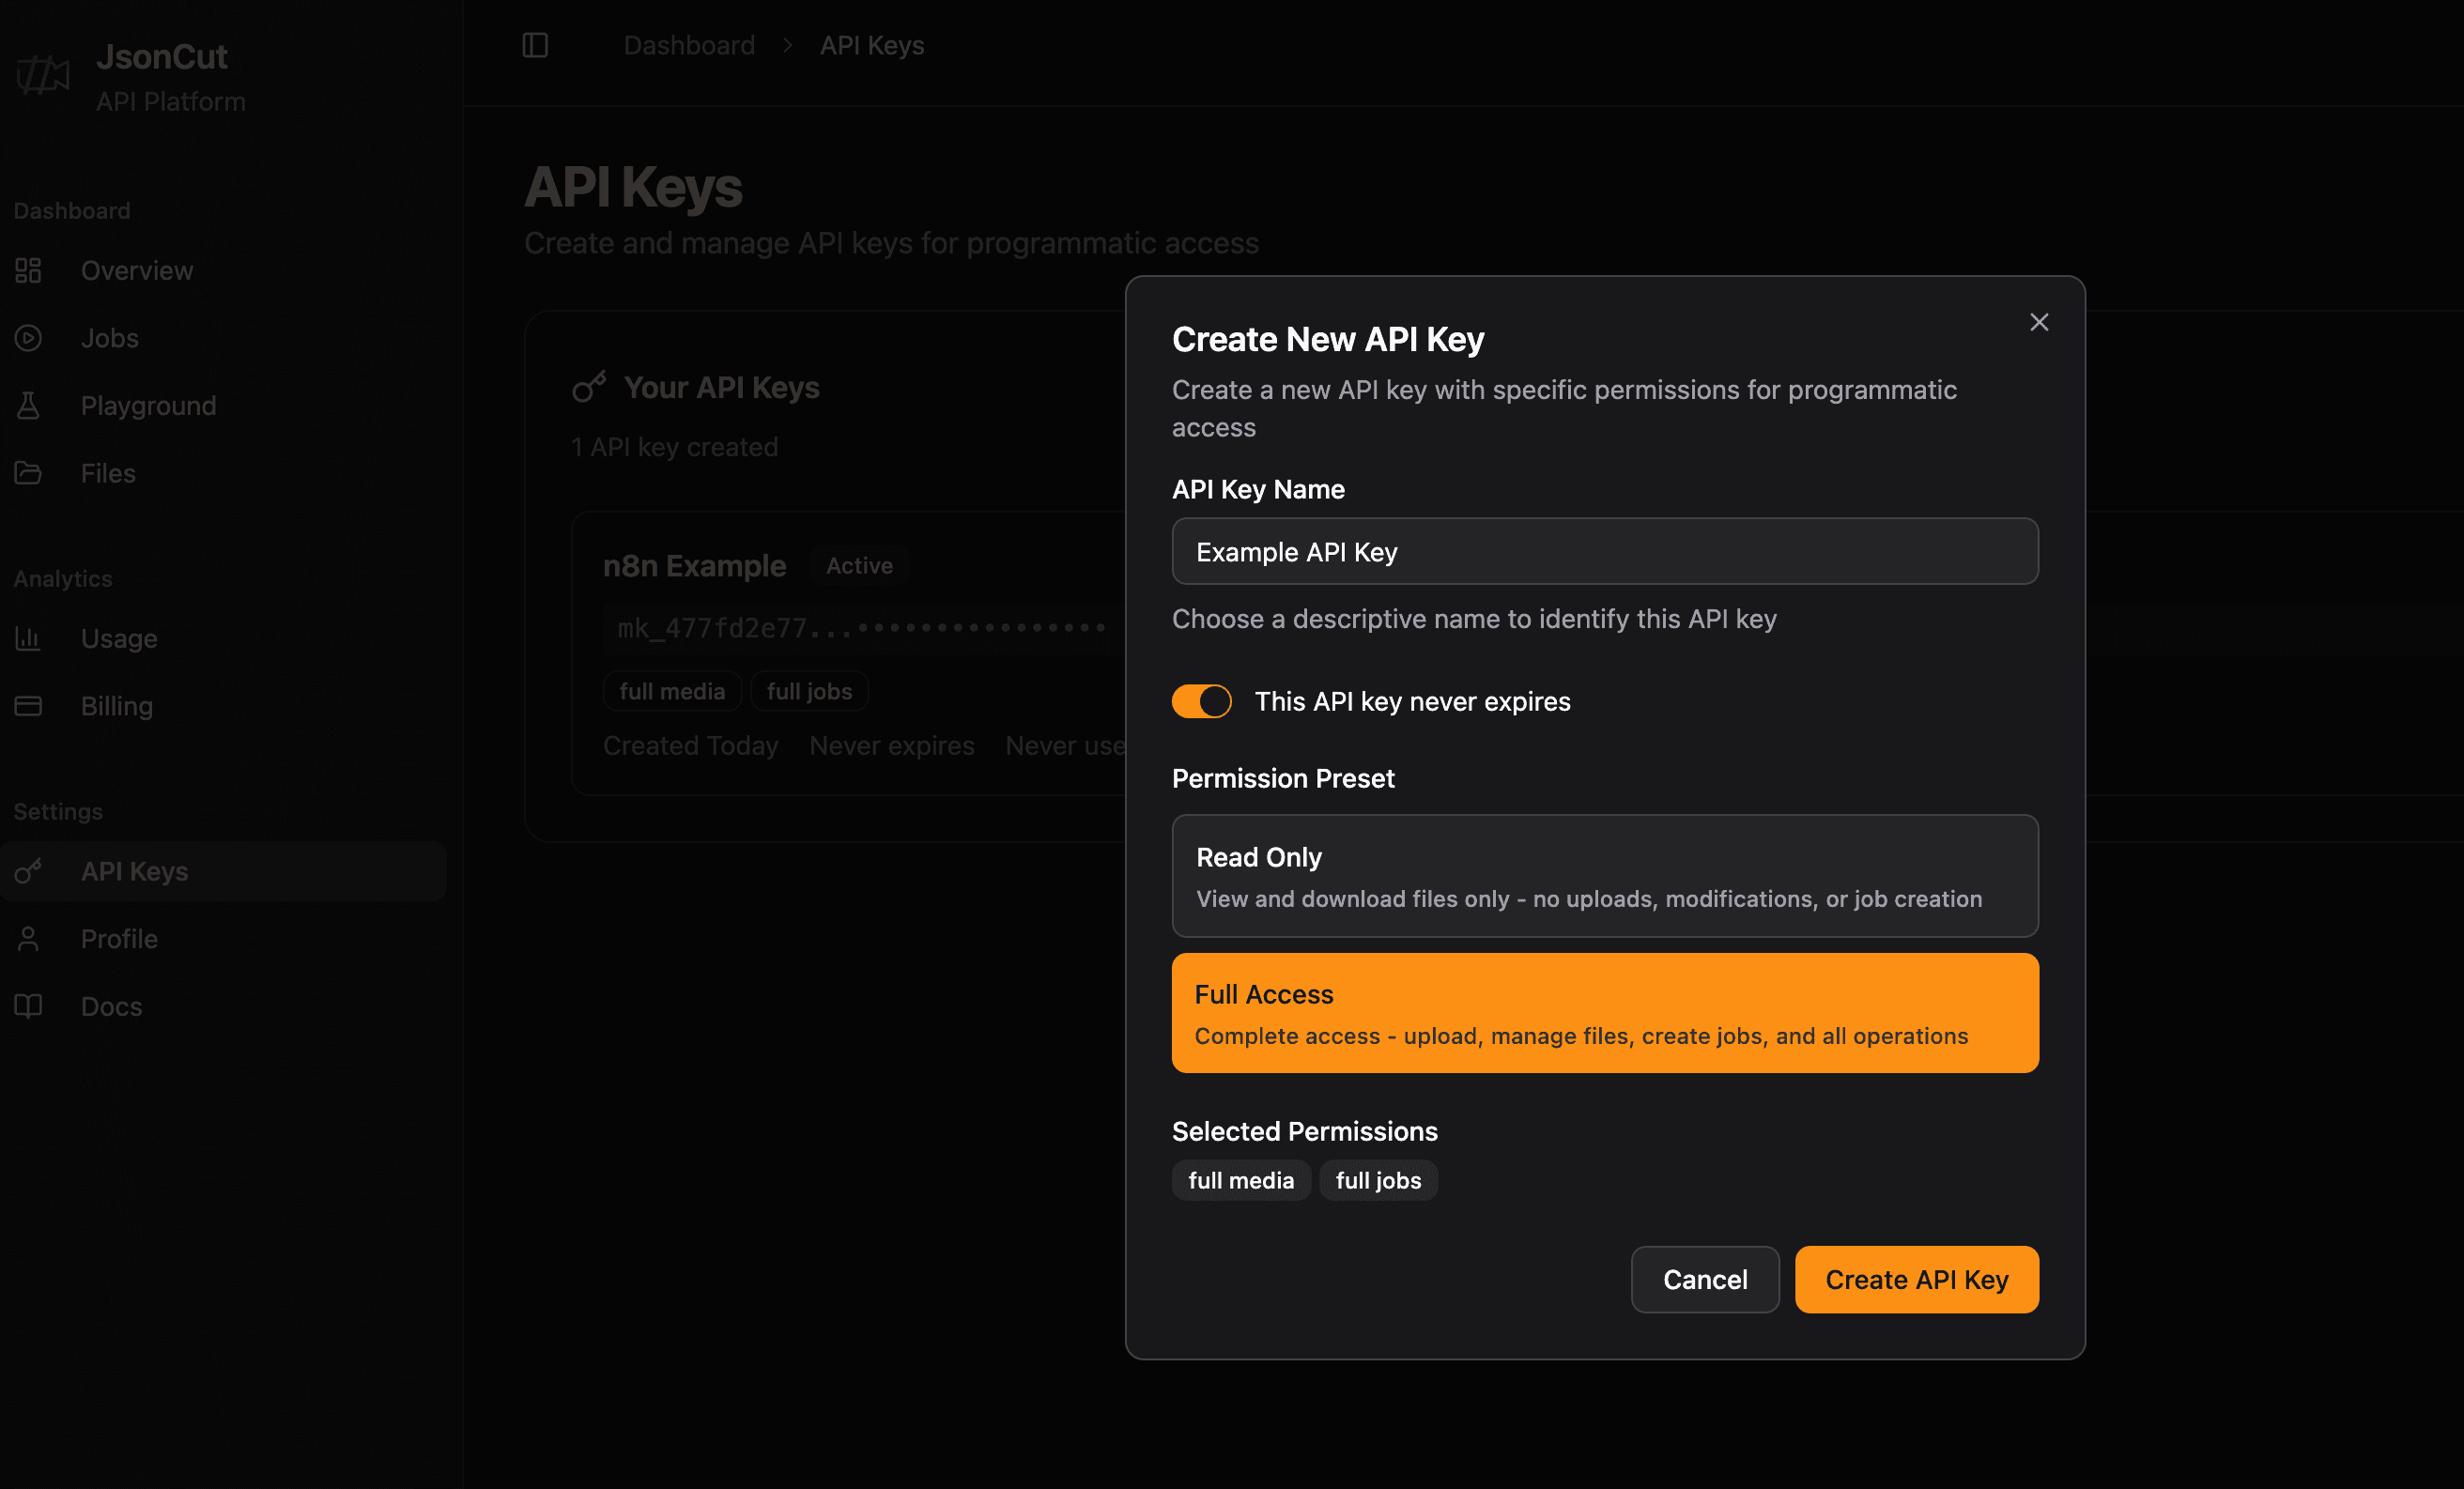Click the Dashboard breadcrumb link
This screenshot has height=1489, width=2464.
[x=689, y=45]
